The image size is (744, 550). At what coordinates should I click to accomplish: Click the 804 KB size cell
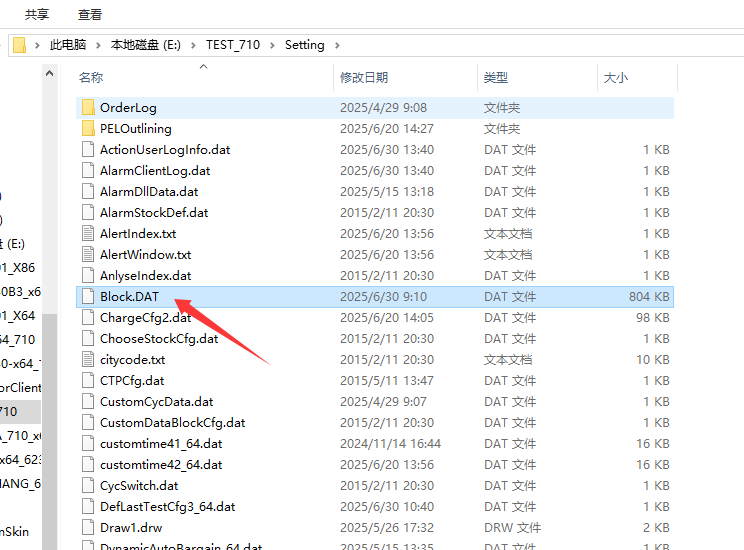coord(649,297)
